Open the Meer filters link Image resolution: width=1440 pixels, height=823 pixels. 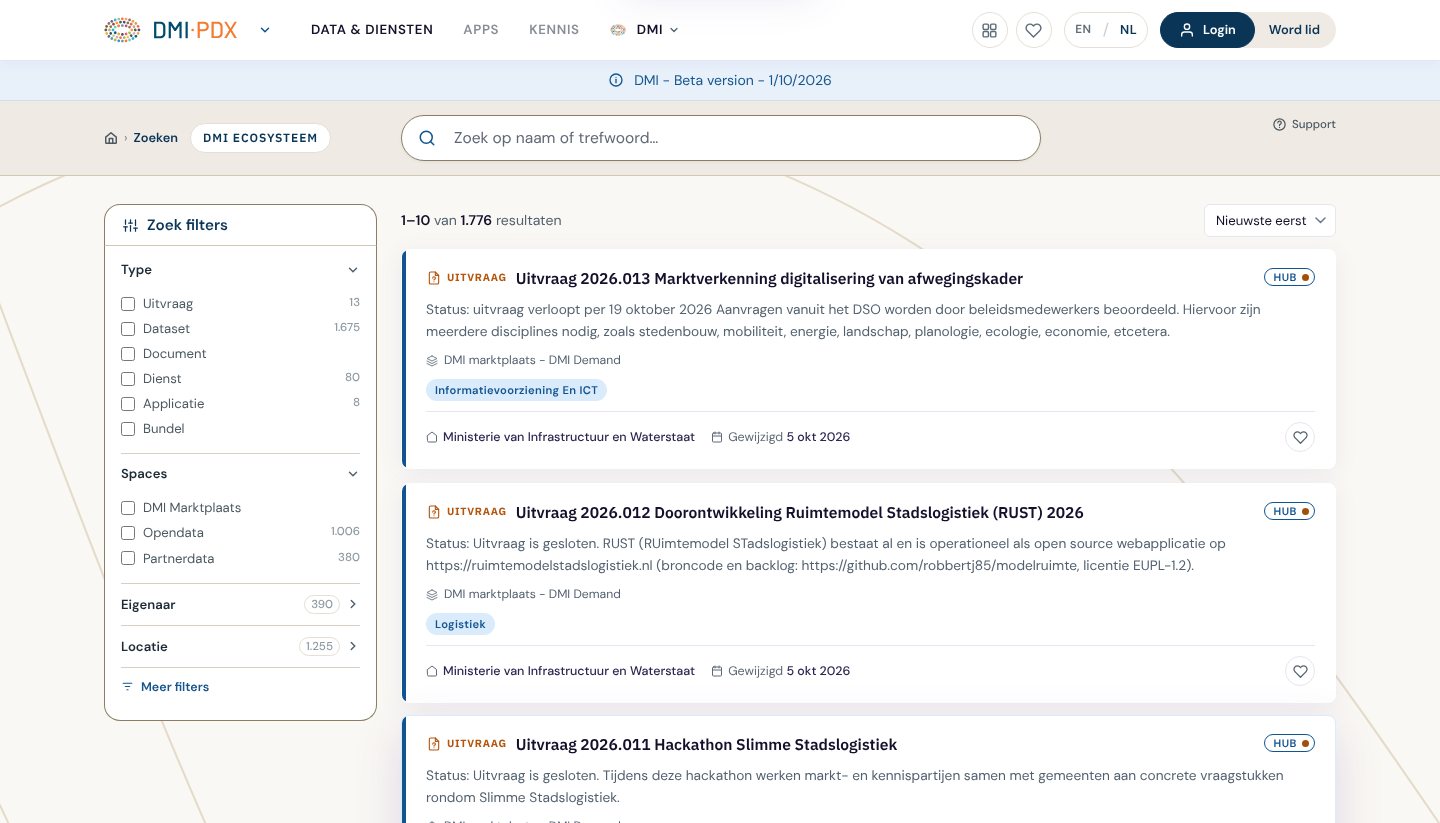[x=165, y=687]
